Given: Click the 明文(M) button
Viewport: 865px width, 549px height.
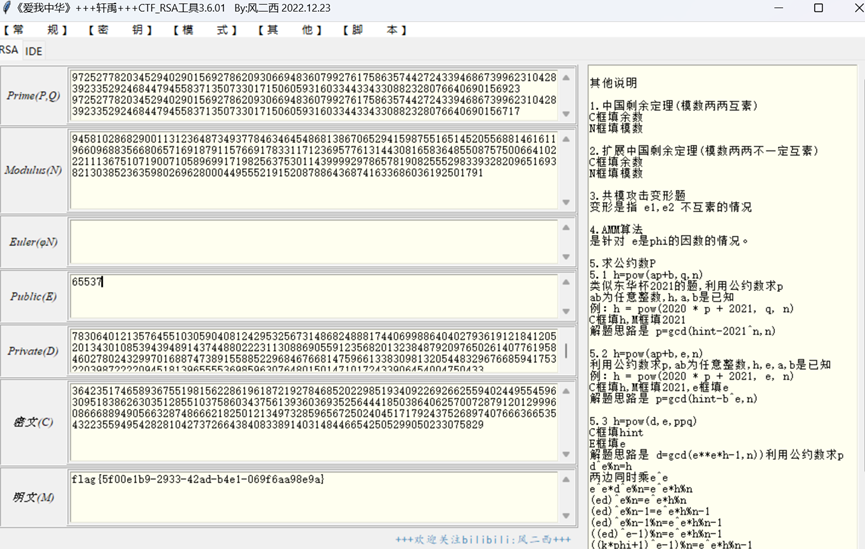Looking at the screenshot, I should click(34, 497).
